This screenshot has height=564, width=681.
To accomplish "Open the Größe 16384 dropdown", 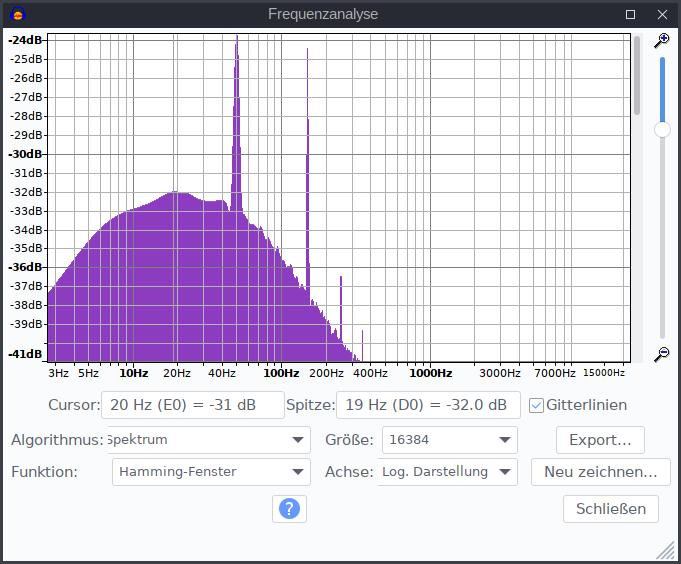I will tap(450, 440).
